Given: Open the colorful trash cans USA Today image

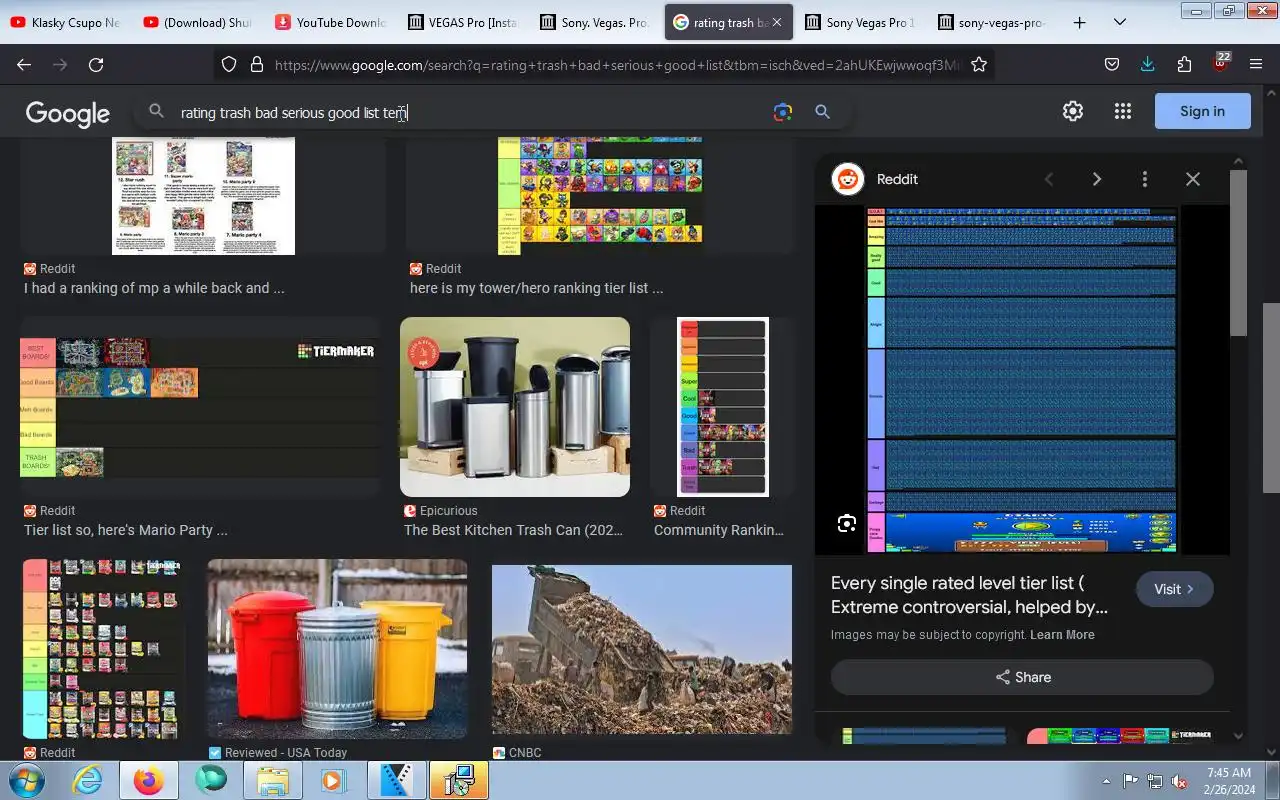Looking at the screenshot, I should pos(337,649).
